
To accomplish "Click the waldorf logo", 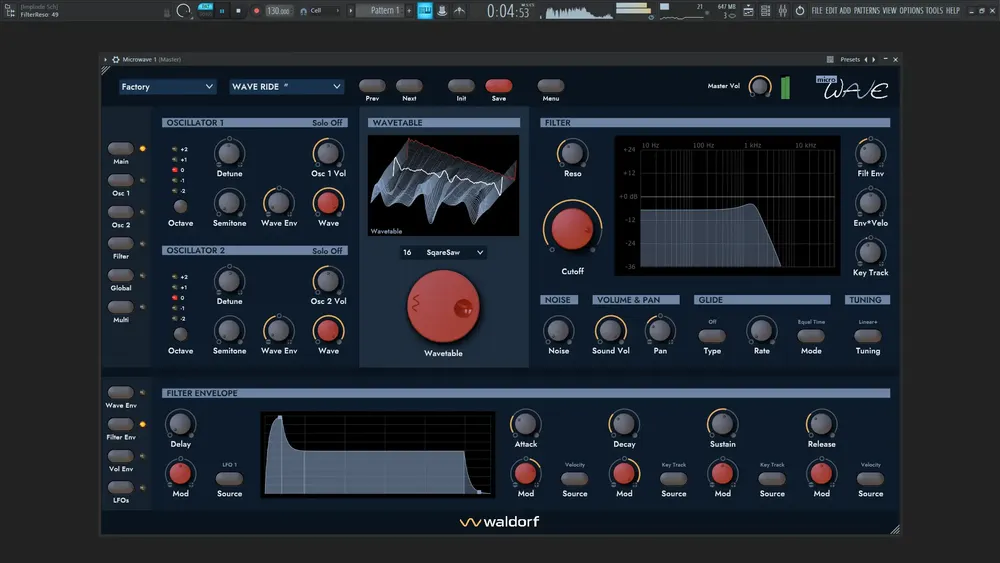I will coord(499,522).
